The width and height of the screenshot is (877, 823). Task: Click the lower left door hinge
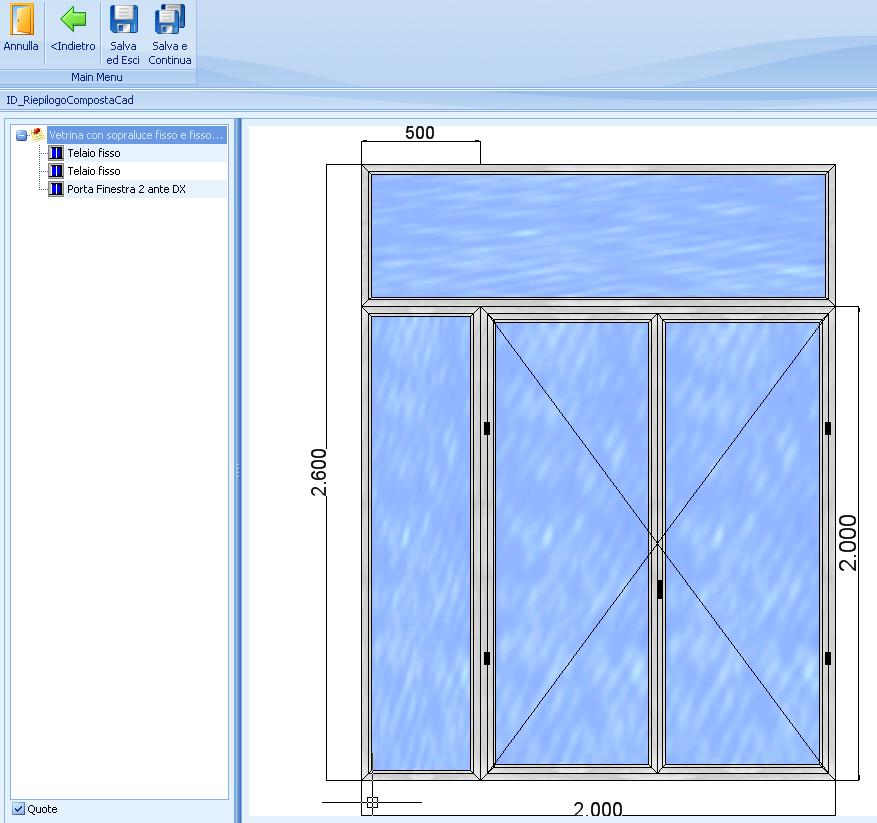click(x=487, y=659)
